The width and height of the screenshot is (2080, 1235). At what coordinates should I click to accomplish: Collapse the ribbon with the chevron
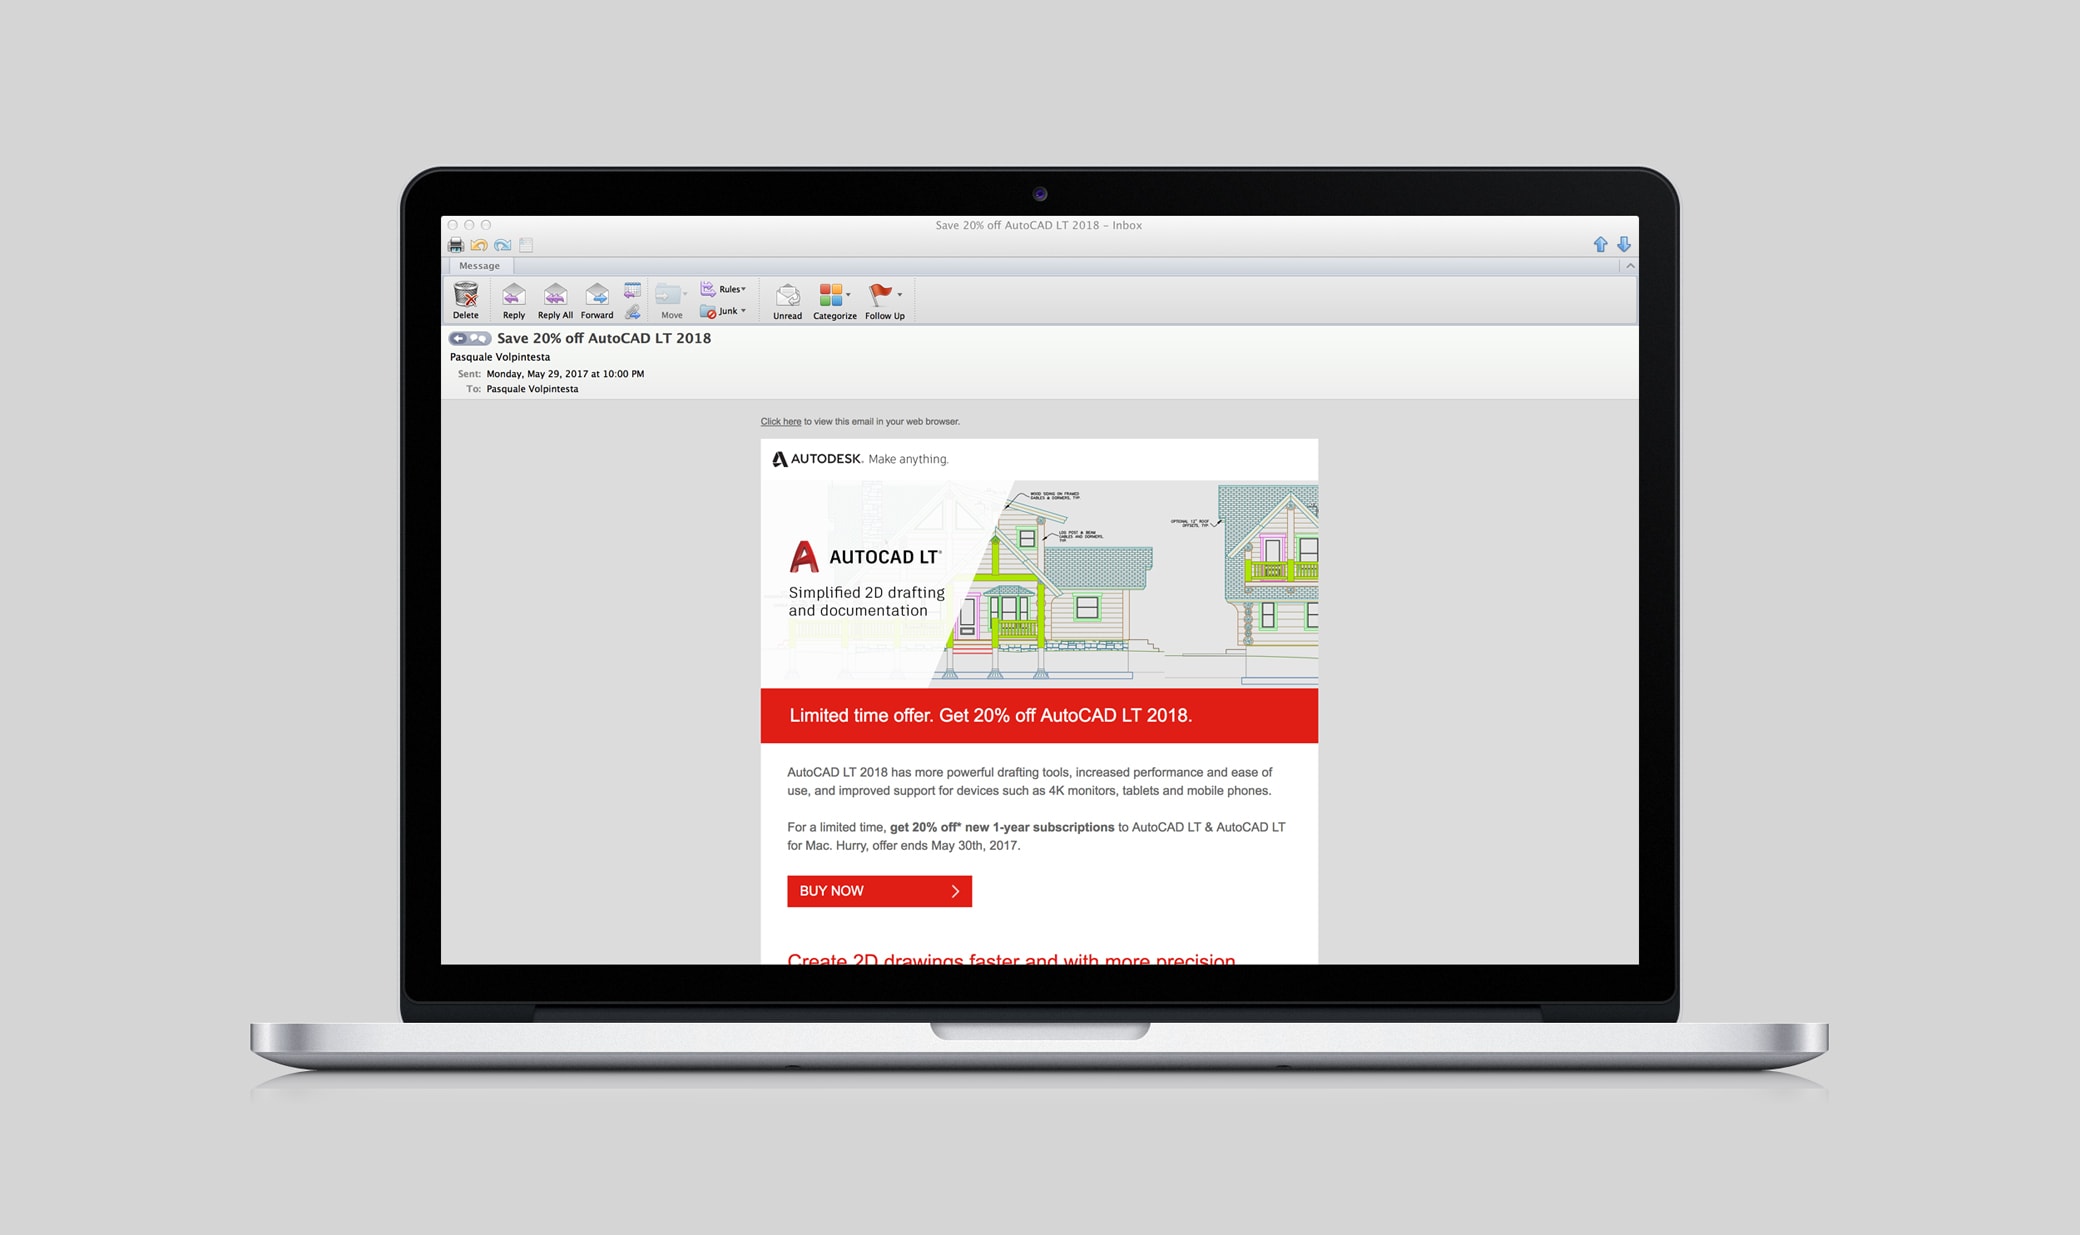(x=1630, y=266)
